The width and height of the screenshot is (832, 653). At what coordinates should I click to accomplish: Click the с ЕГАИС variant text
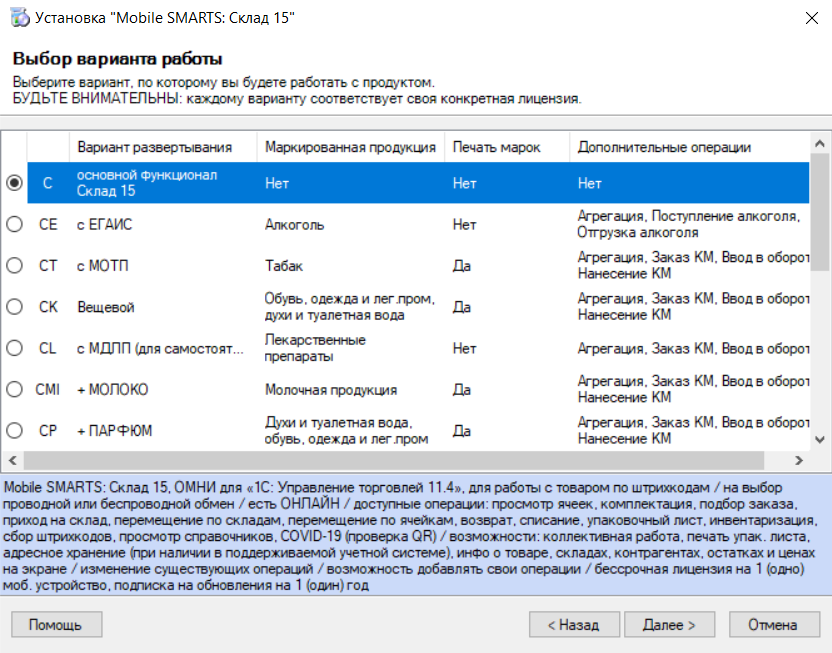click(105, 224)
